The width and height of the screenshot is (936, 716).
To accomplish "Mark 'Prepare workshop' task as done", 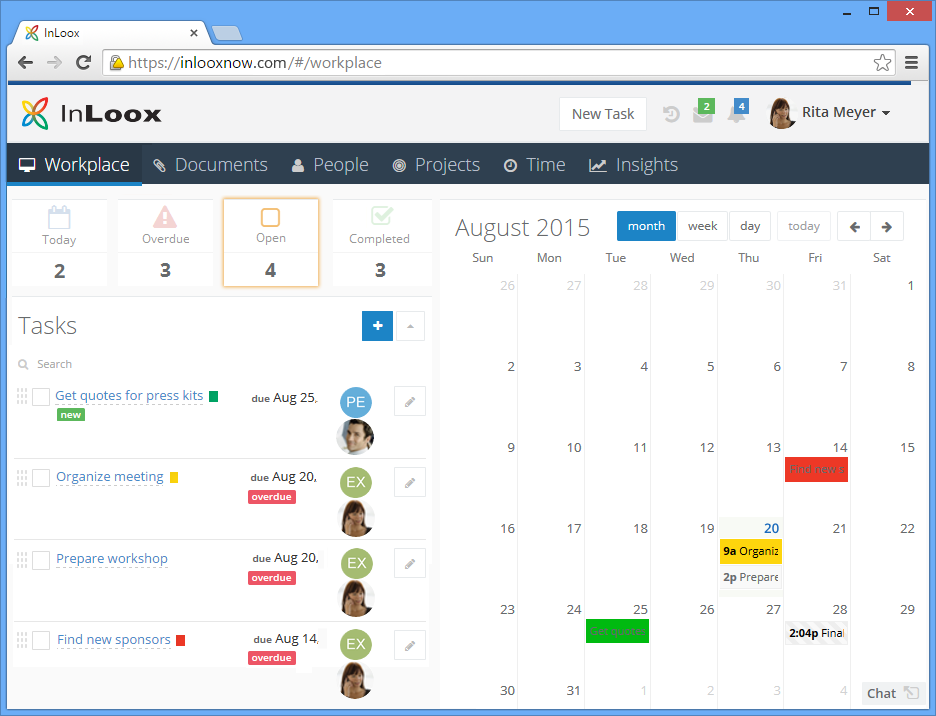I will [41, 560].
